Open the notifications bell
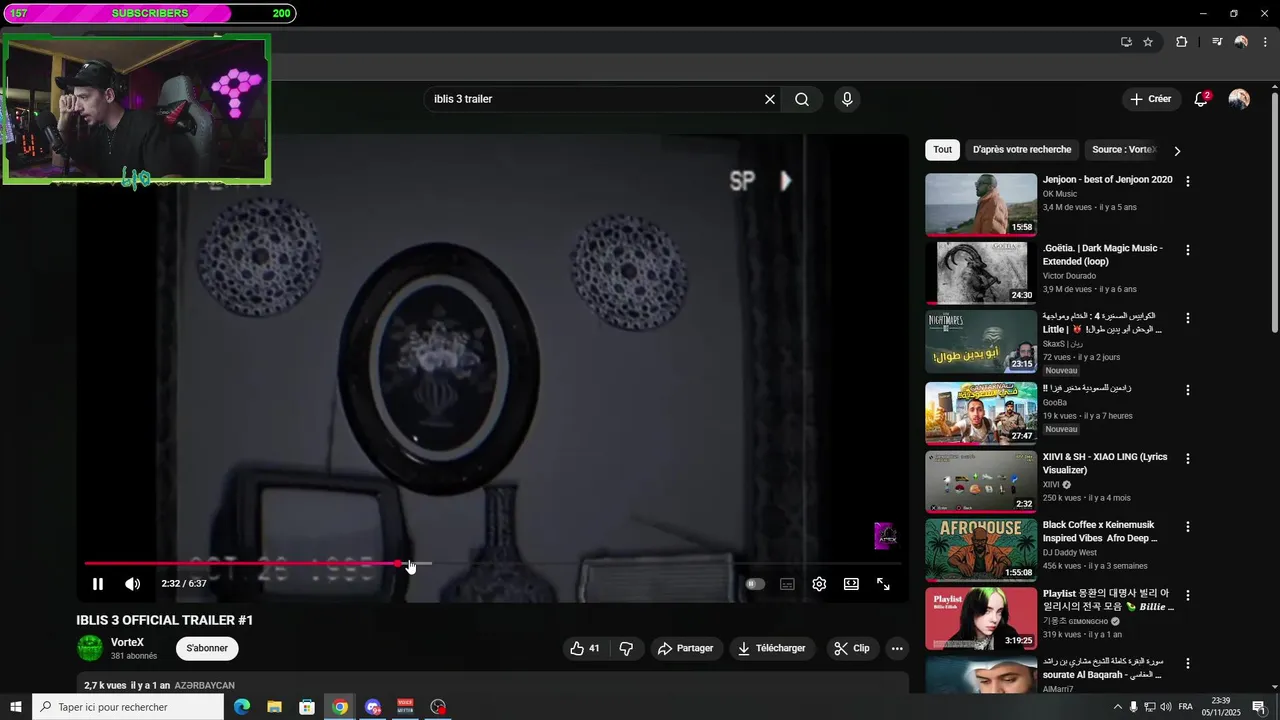 [1201, 99]
